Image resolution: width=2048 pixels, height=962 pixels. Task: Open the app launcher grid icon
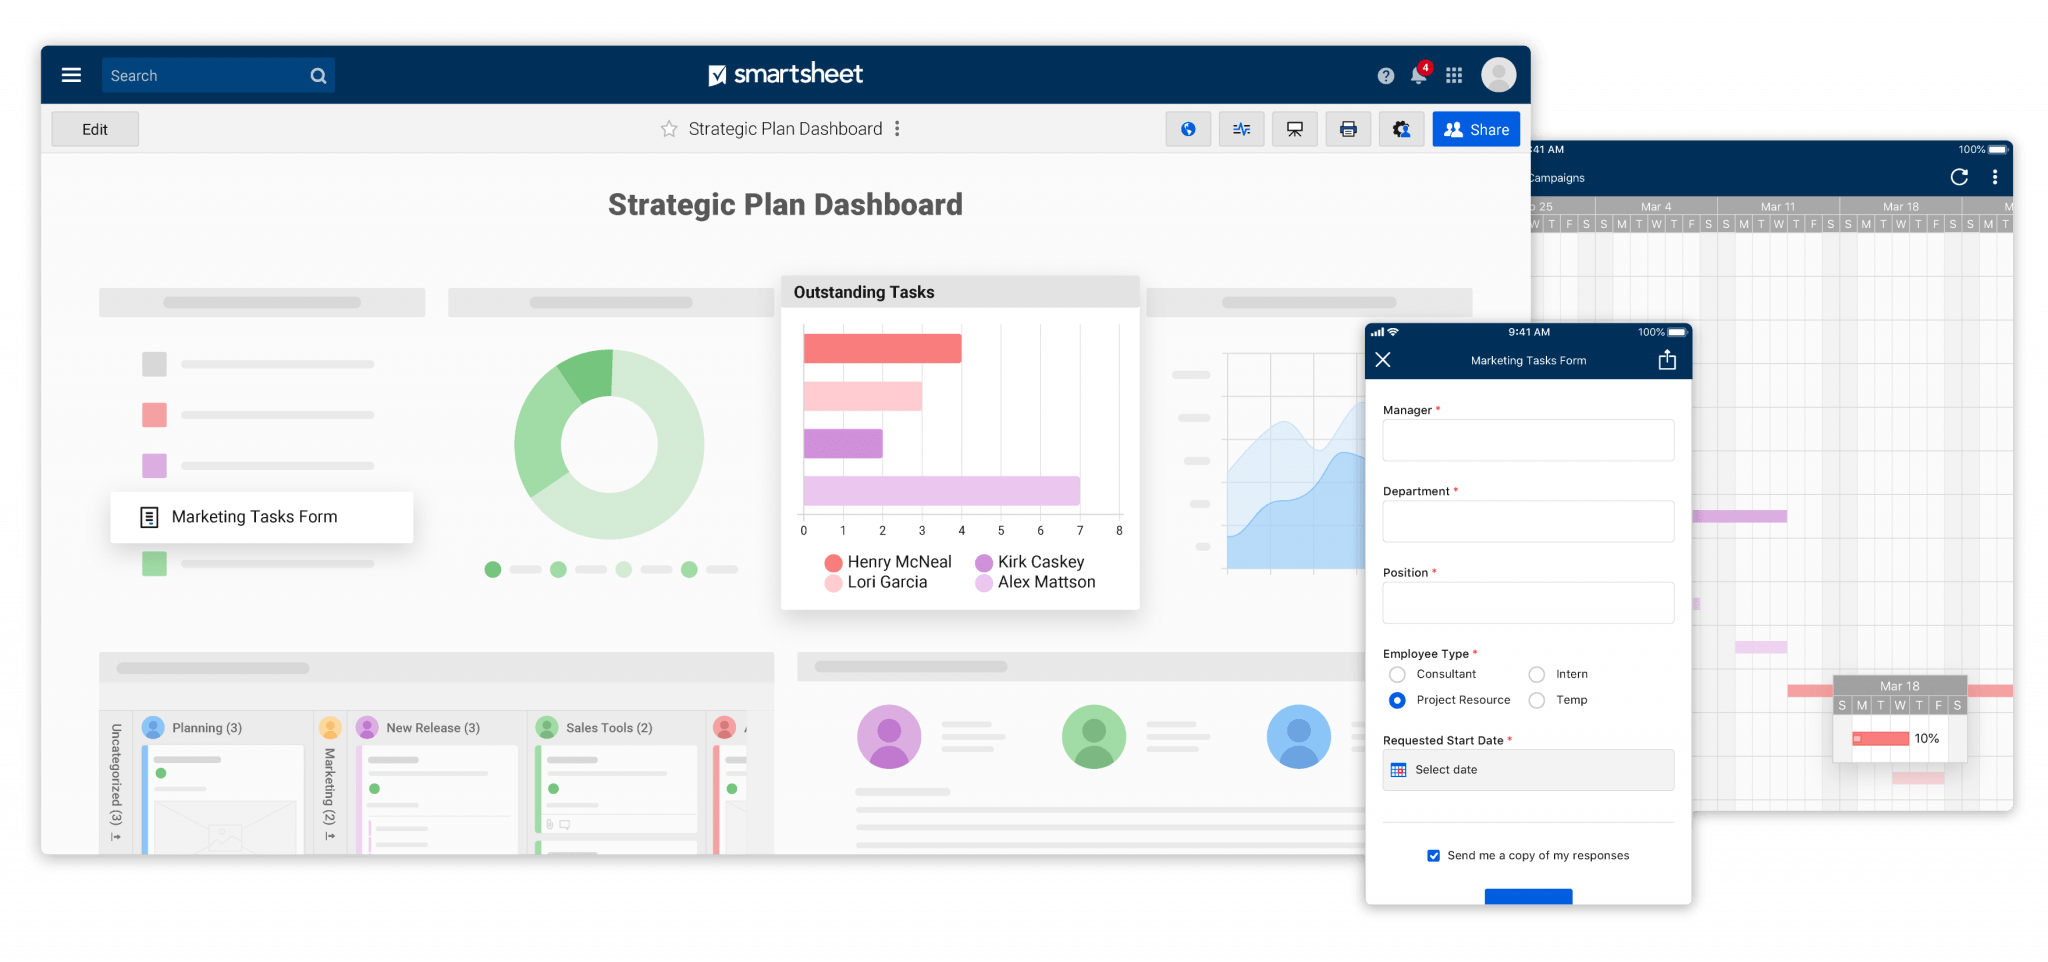(1454, 75)
